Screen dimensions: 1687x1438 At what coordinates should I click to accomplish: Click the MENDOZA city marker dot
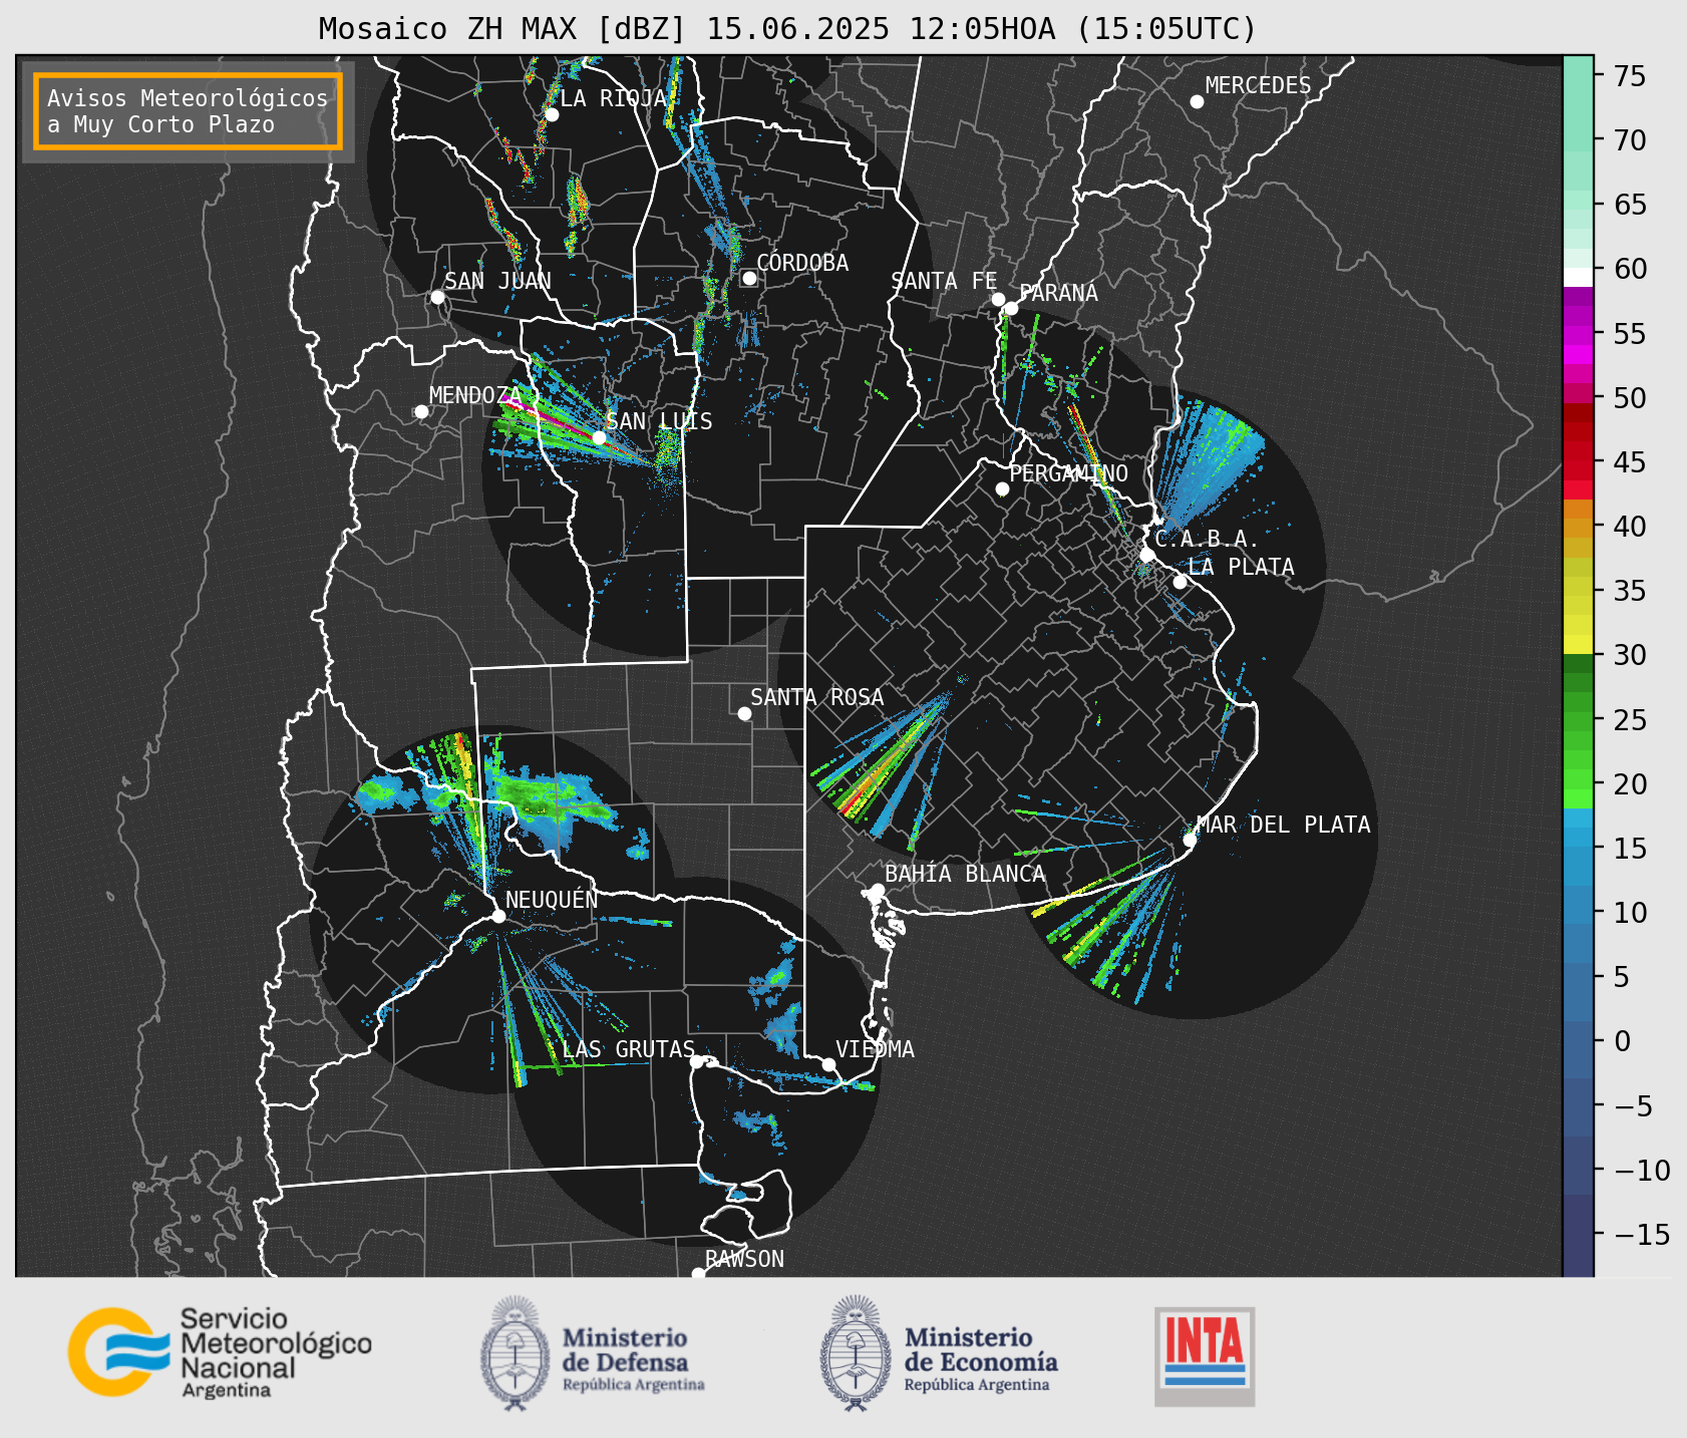tap(421, 412)
